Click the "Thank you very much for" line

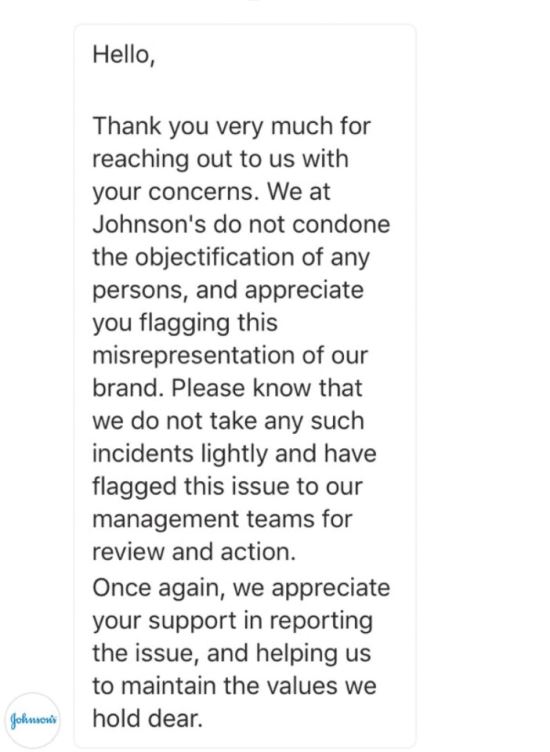tap(232, 127)
